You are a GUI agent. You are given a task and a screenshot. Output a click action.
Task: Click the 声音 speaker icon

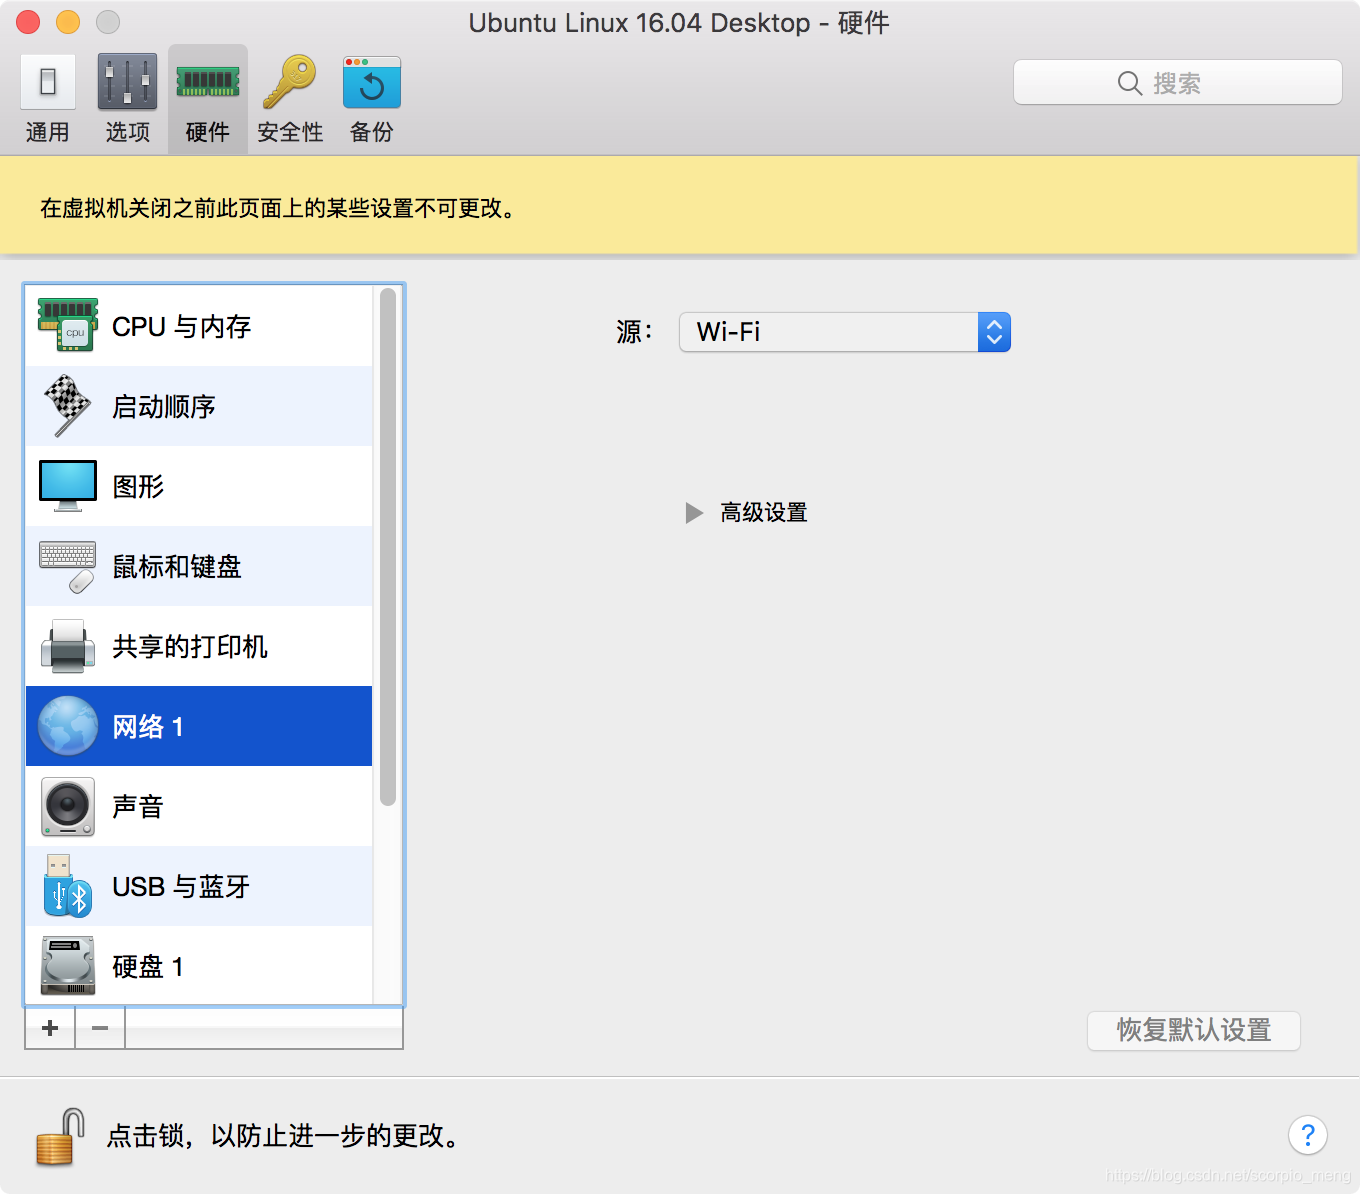point(68,806)
